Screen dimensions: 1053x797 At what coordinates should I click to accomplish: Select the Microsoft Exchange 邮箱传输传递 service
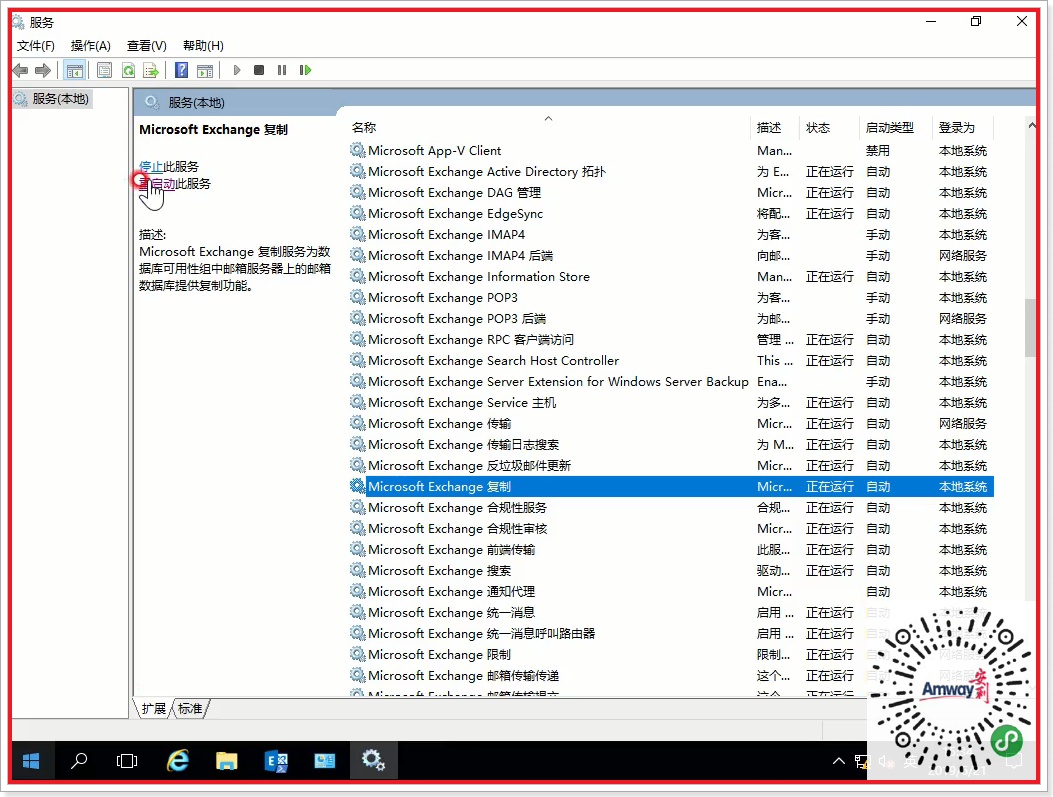(672, 675)
